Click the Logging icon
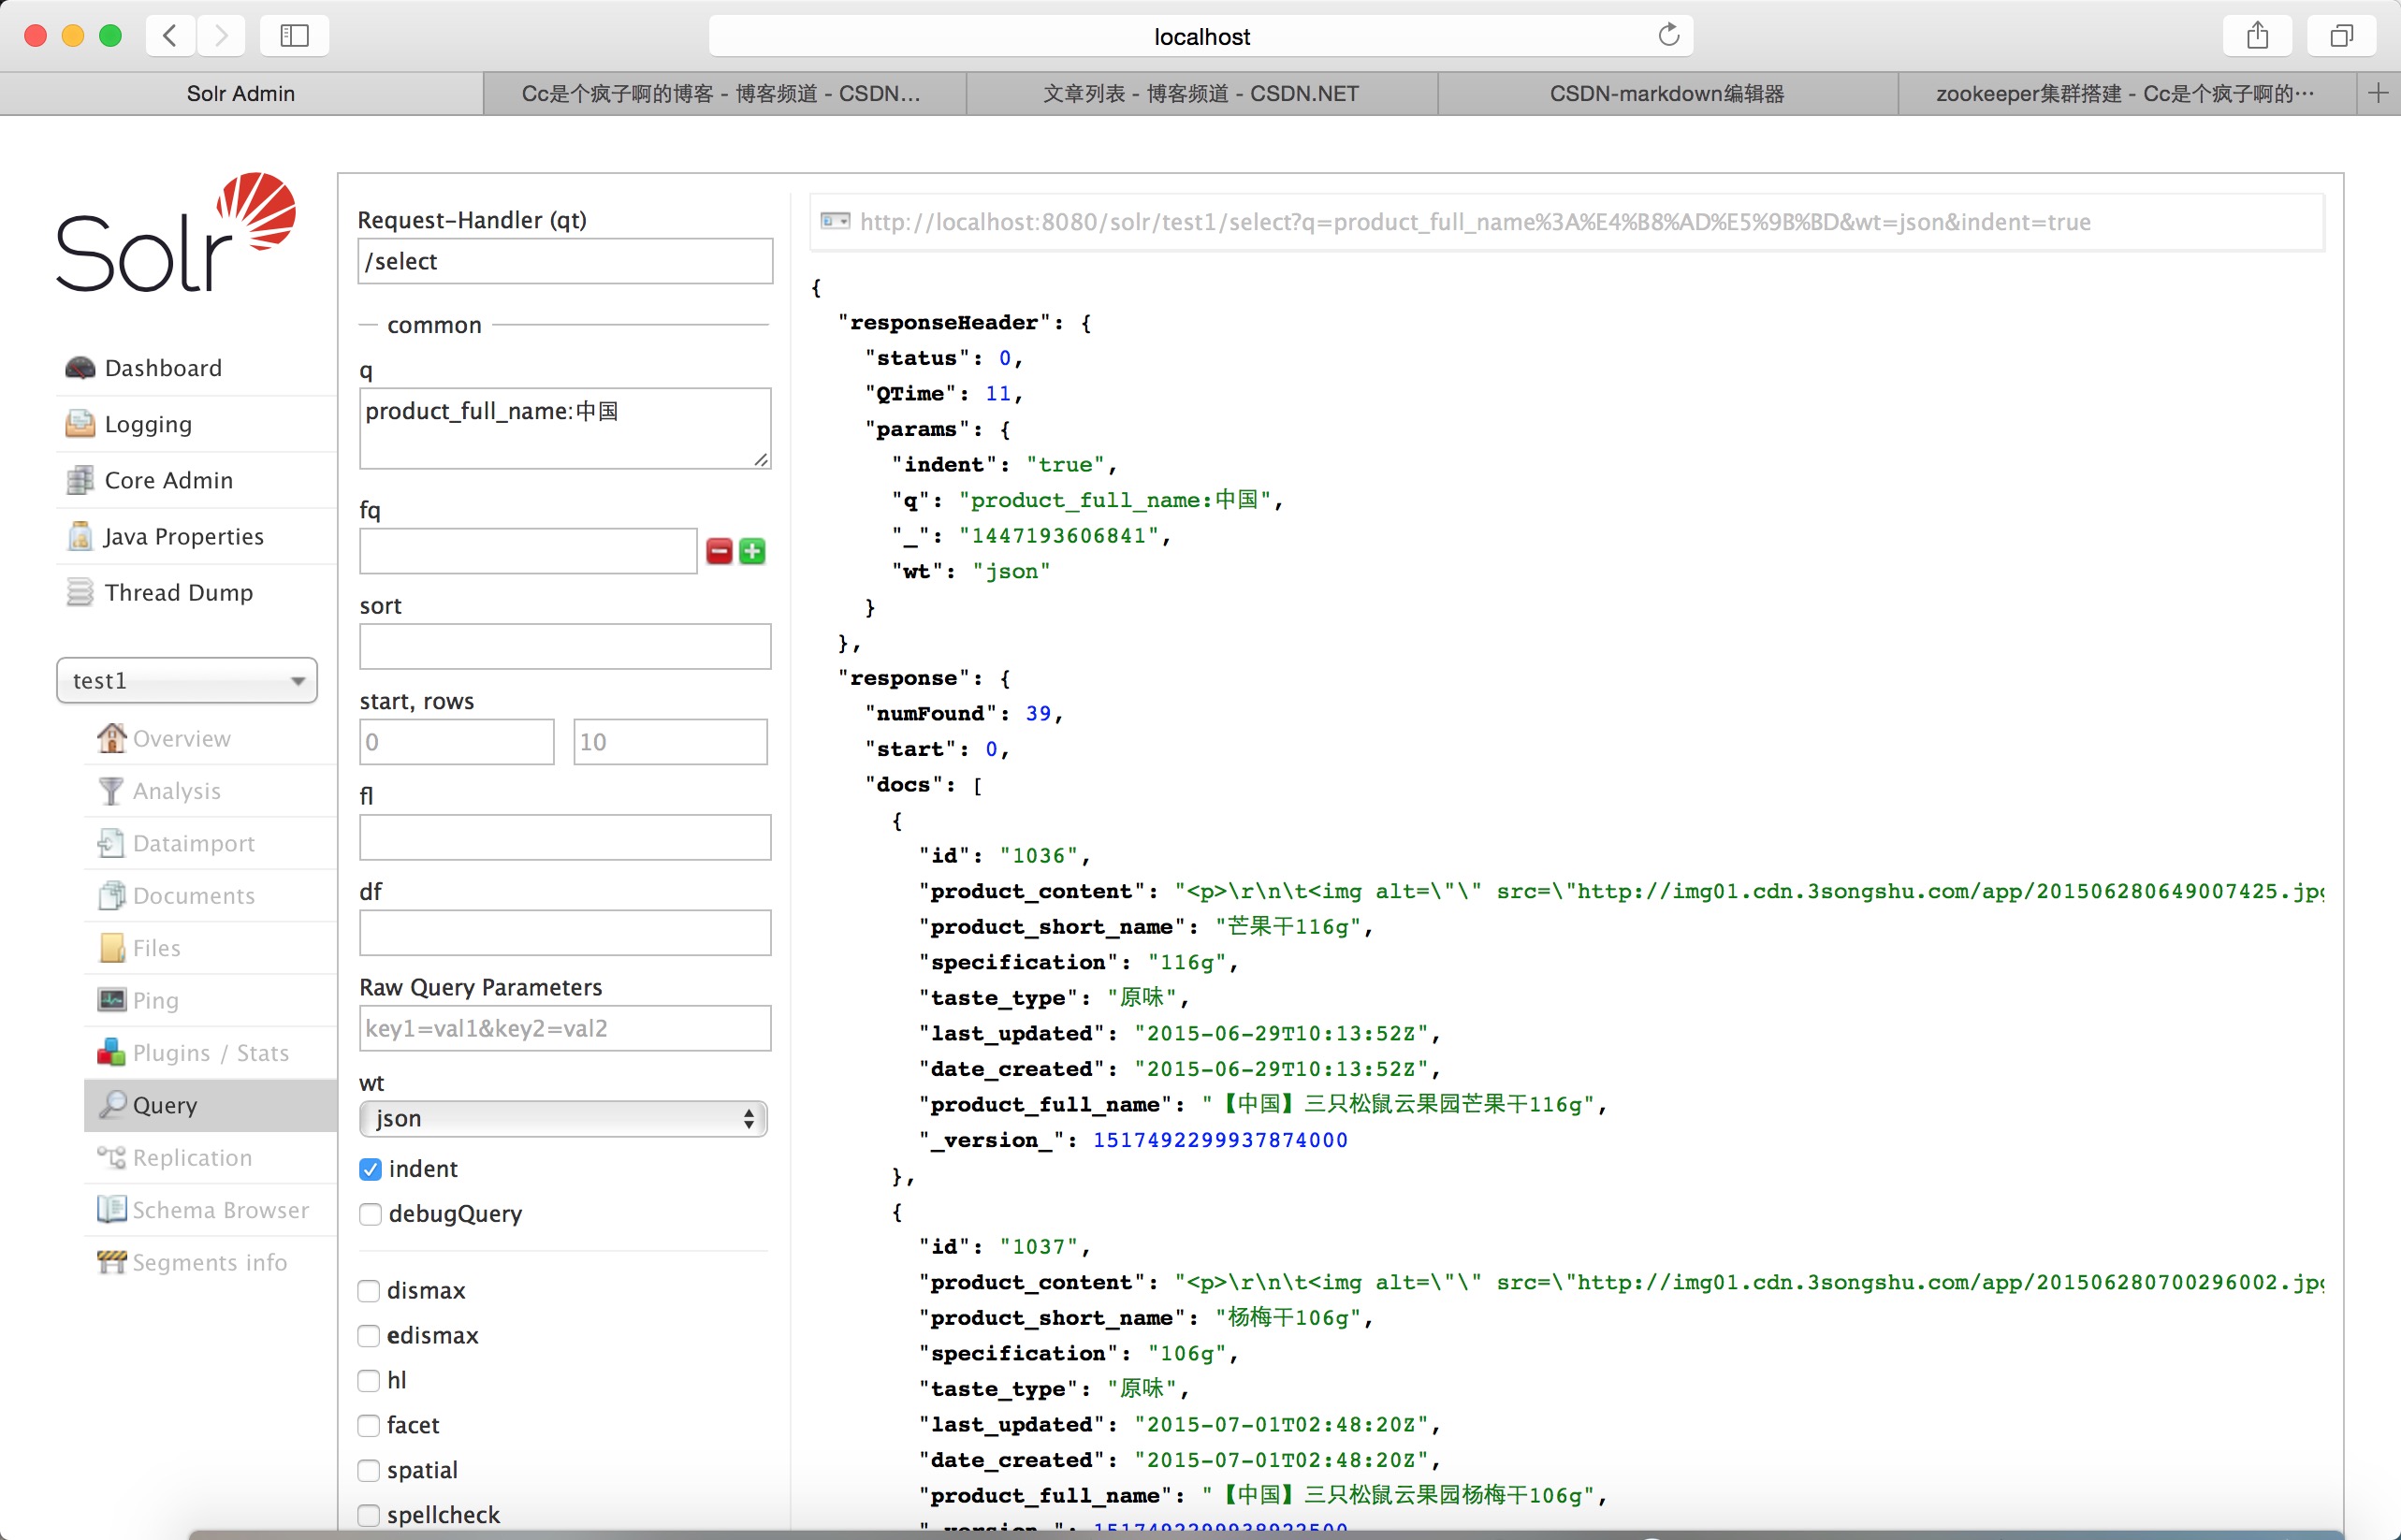Image resolution: width=2401 pixels, height=1540 pixels. pyautogui.click(x=80, y=424)
